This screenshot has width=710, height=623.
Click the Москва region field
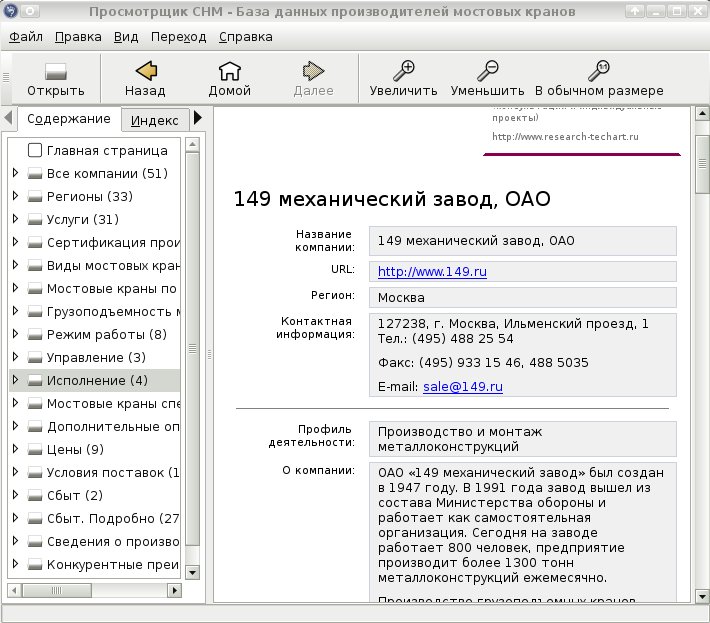(523, 297)
